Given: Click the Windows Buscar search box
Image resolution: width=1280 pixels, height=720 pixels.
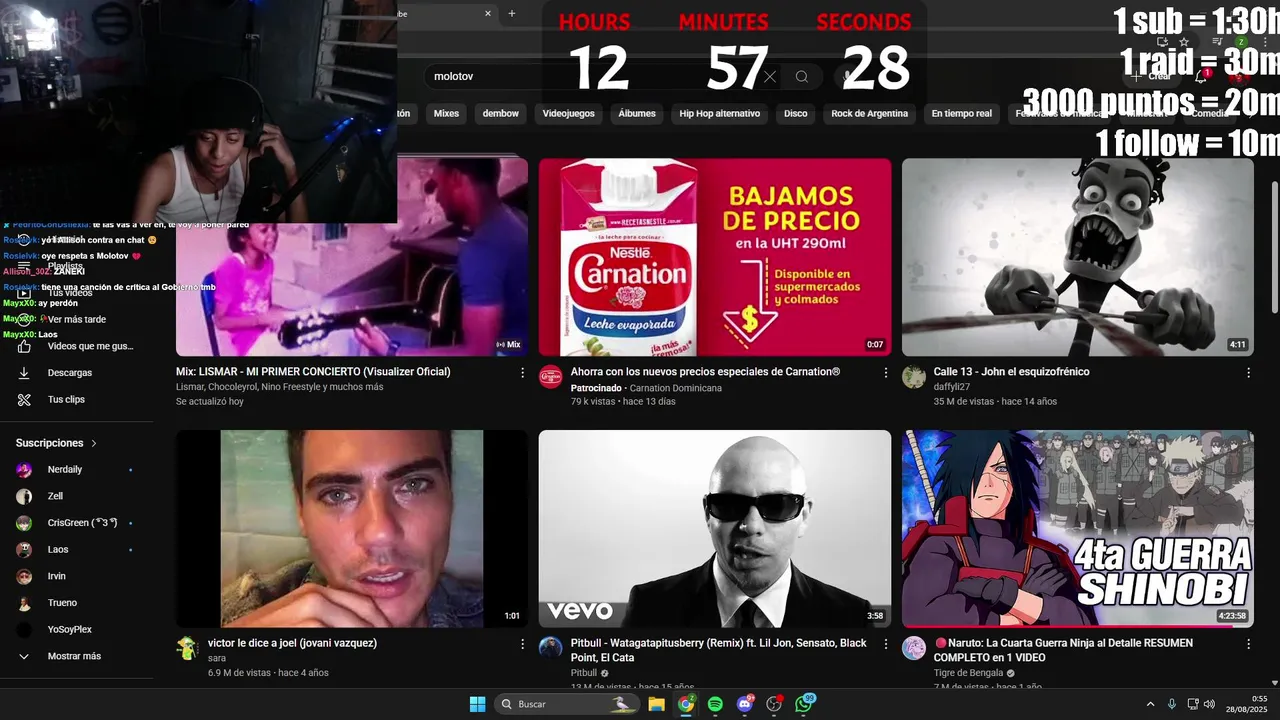Looking at the screenshot, I should pos(568,704).
